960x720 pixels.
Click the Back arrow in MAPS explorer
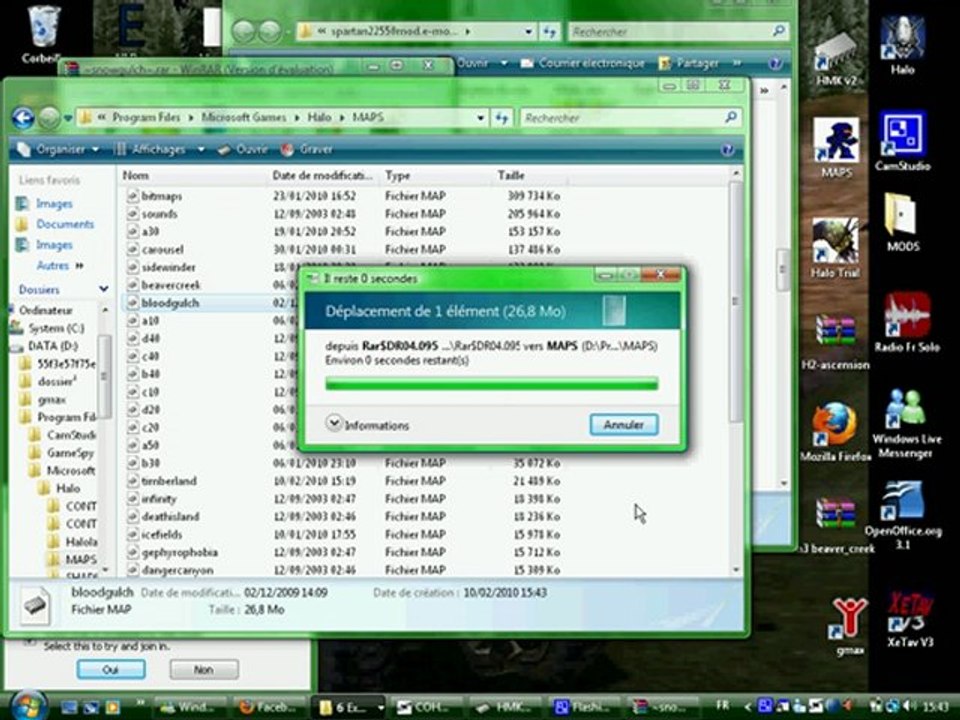coord(23,118)
